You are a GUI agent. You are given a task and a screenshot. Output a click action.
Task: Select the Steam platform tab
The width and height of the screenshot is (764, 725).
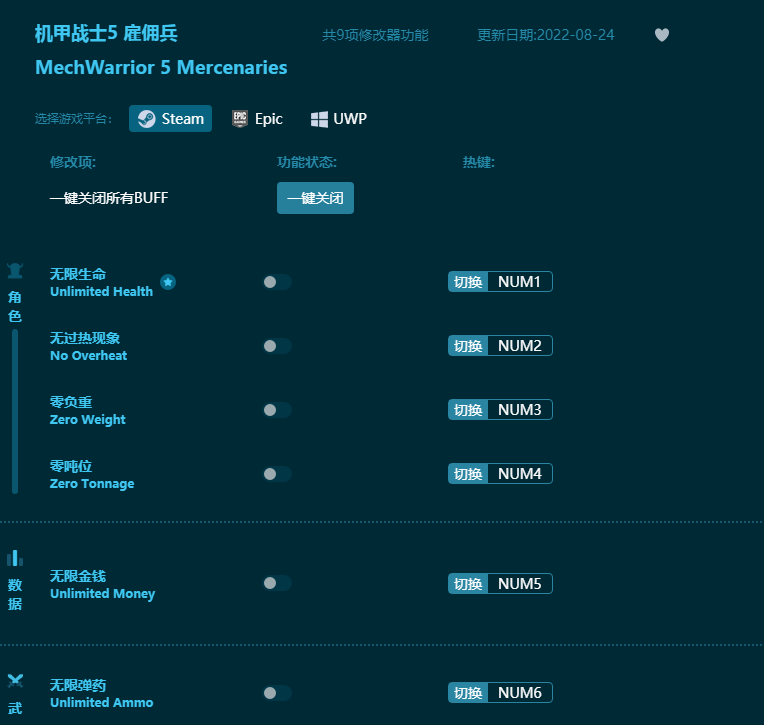171,118
